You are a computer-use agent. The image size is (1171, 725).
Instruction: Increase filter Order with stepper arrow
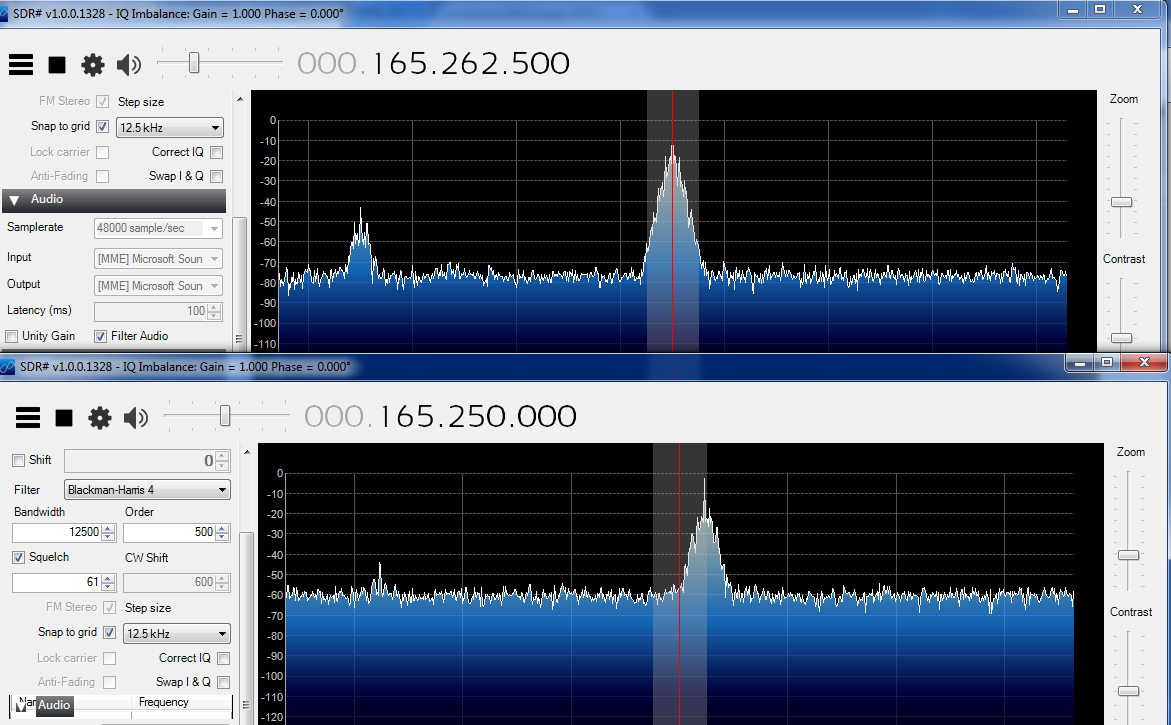pyautogui.click(x=223, y=528)
